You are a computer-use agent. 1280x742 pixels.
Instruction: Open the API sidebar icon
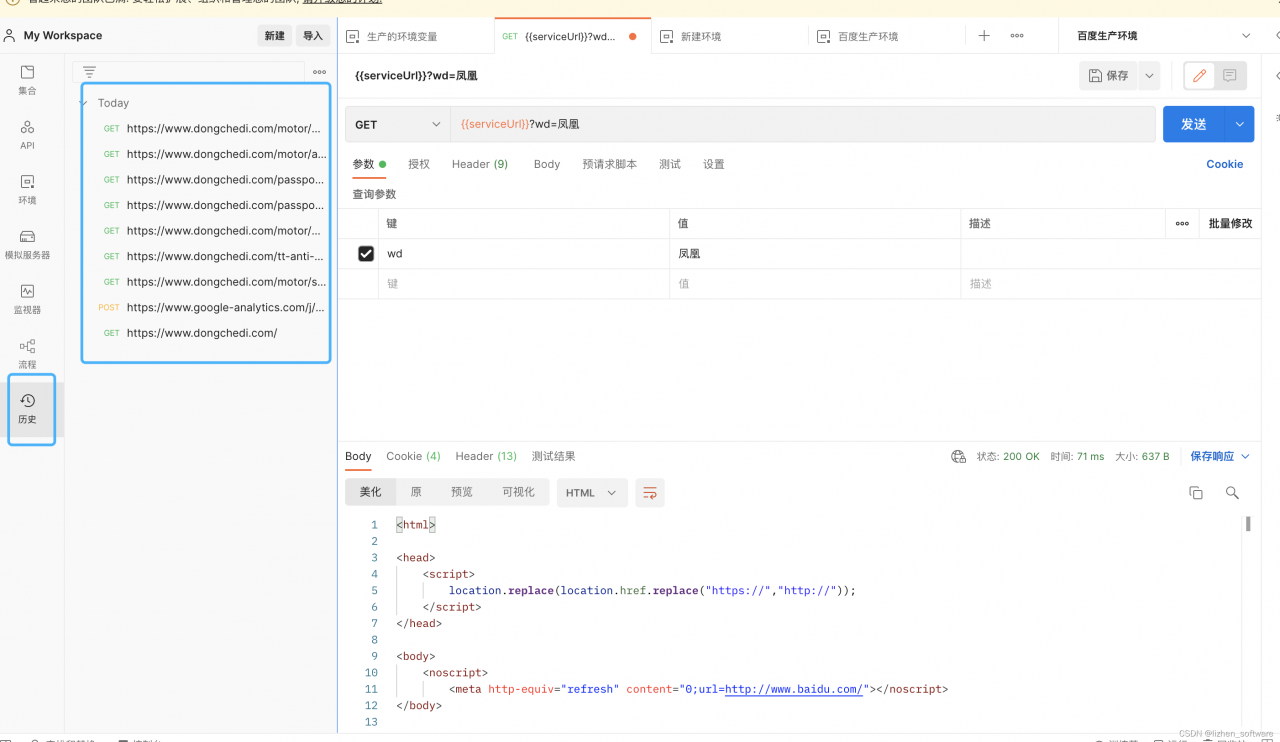pyautogui.click(x=27, y=135)
